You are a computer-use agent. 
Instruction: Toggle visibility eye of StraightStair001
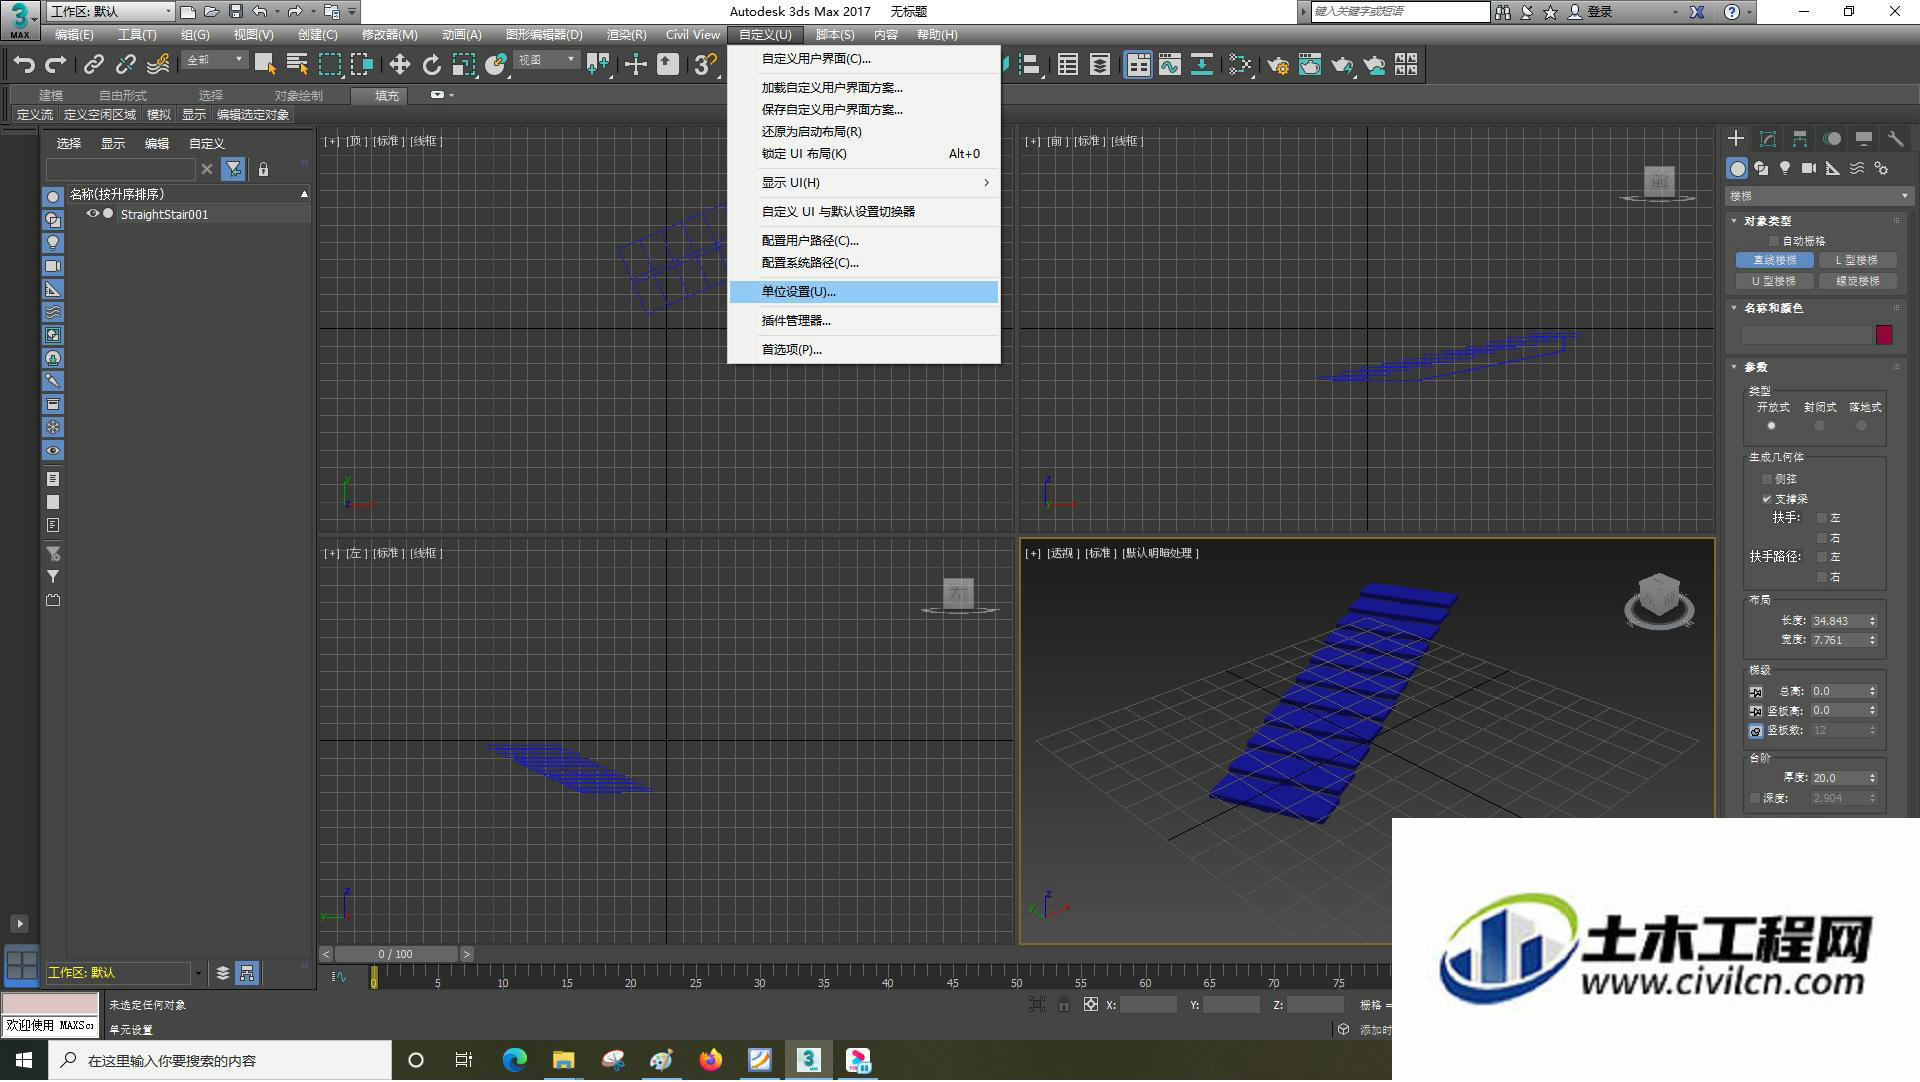click(x=93, y=214)
